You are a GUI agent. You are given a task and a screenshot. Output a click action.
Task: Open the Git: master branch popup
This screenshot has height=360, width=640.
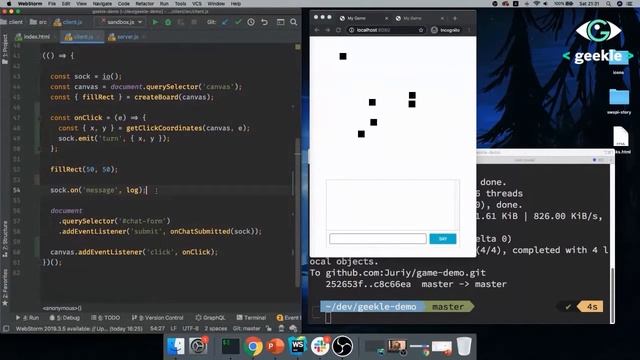pos(247,328)
